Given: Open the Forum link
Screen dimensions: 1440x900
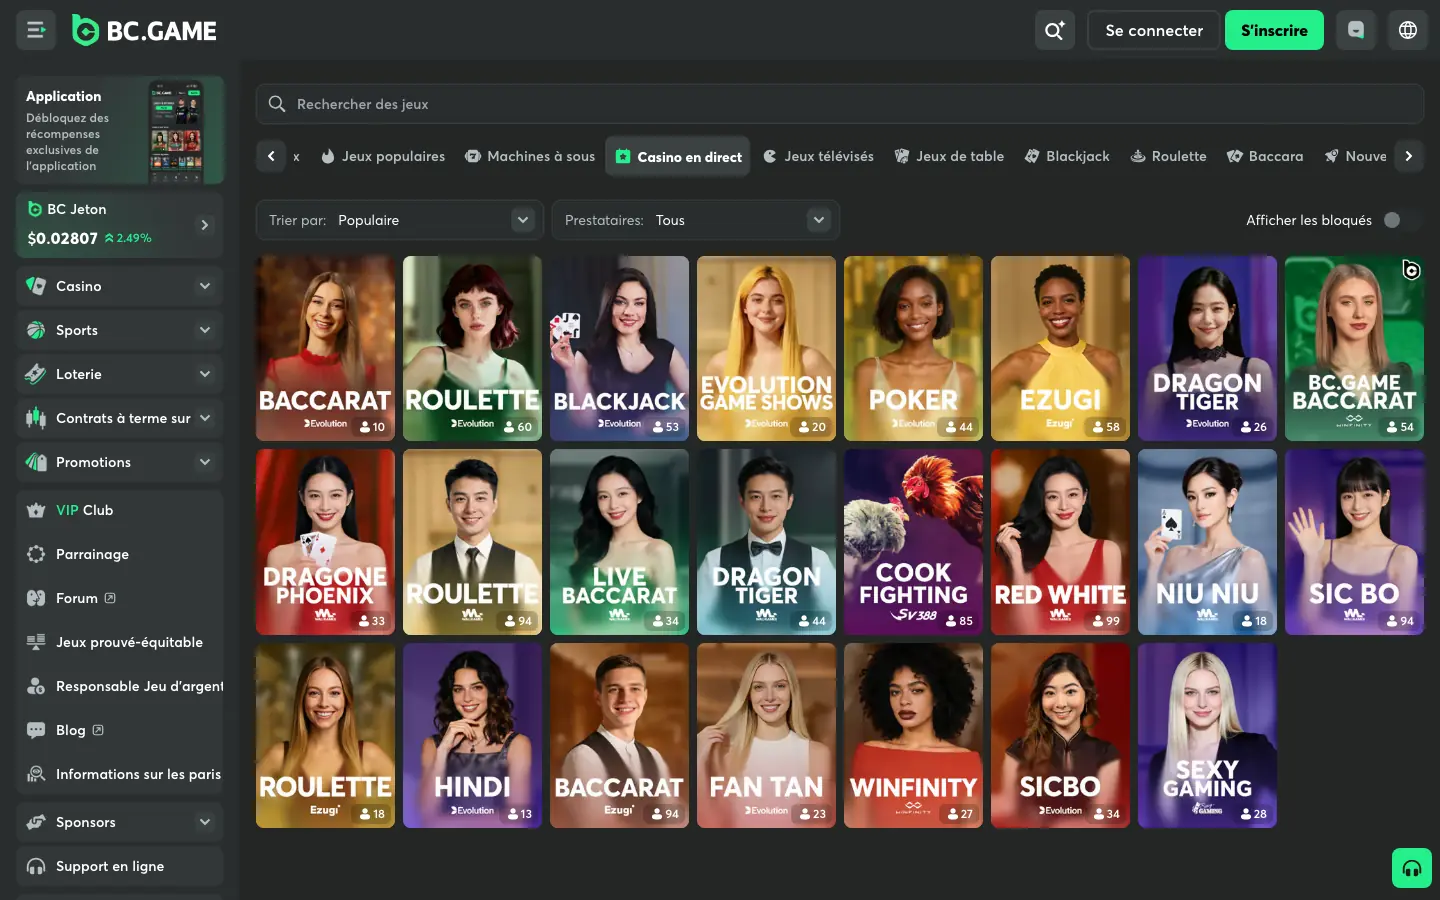Looking at the screenshot, I should click(x=120, y=598).
